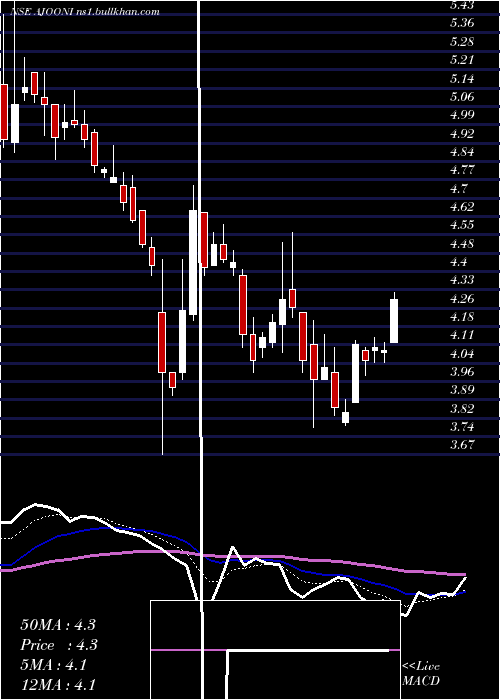Click the 5.21 price axis label
Screen dimensions: 500x700
(x=462, y=60)
